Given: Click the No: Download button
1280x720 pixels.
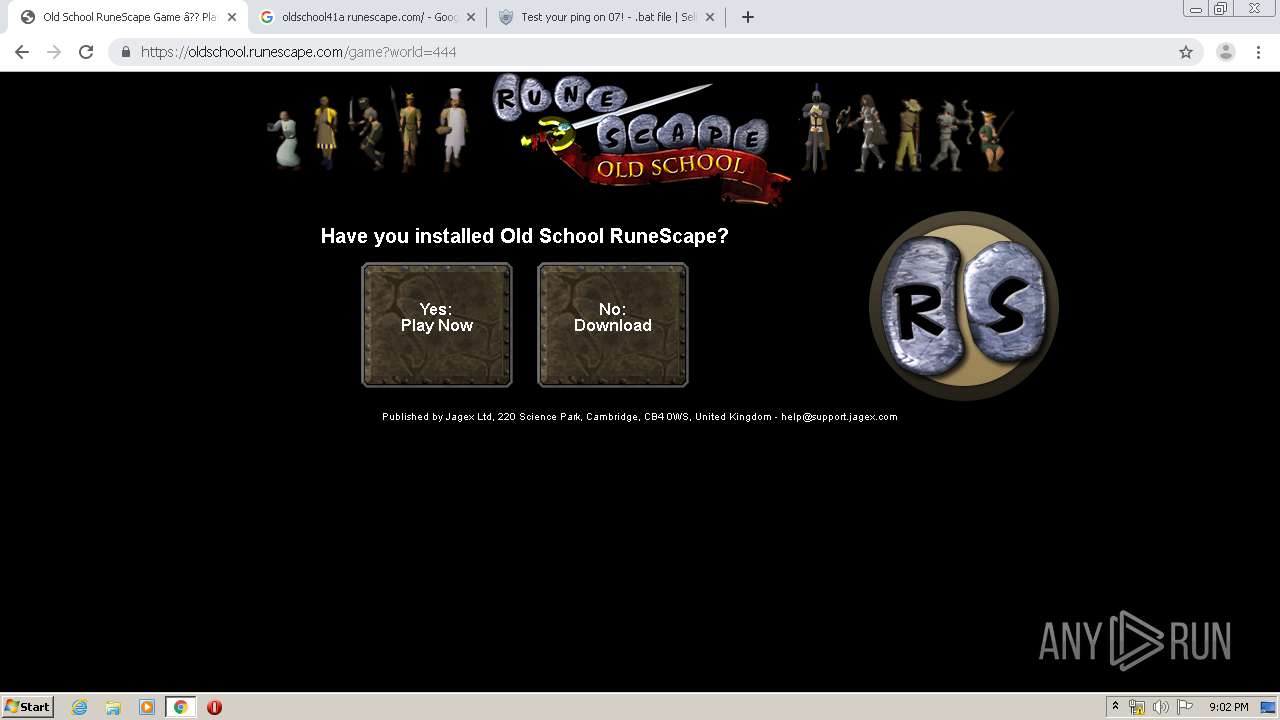Looking at the screenshot, I should pos(613,325).
